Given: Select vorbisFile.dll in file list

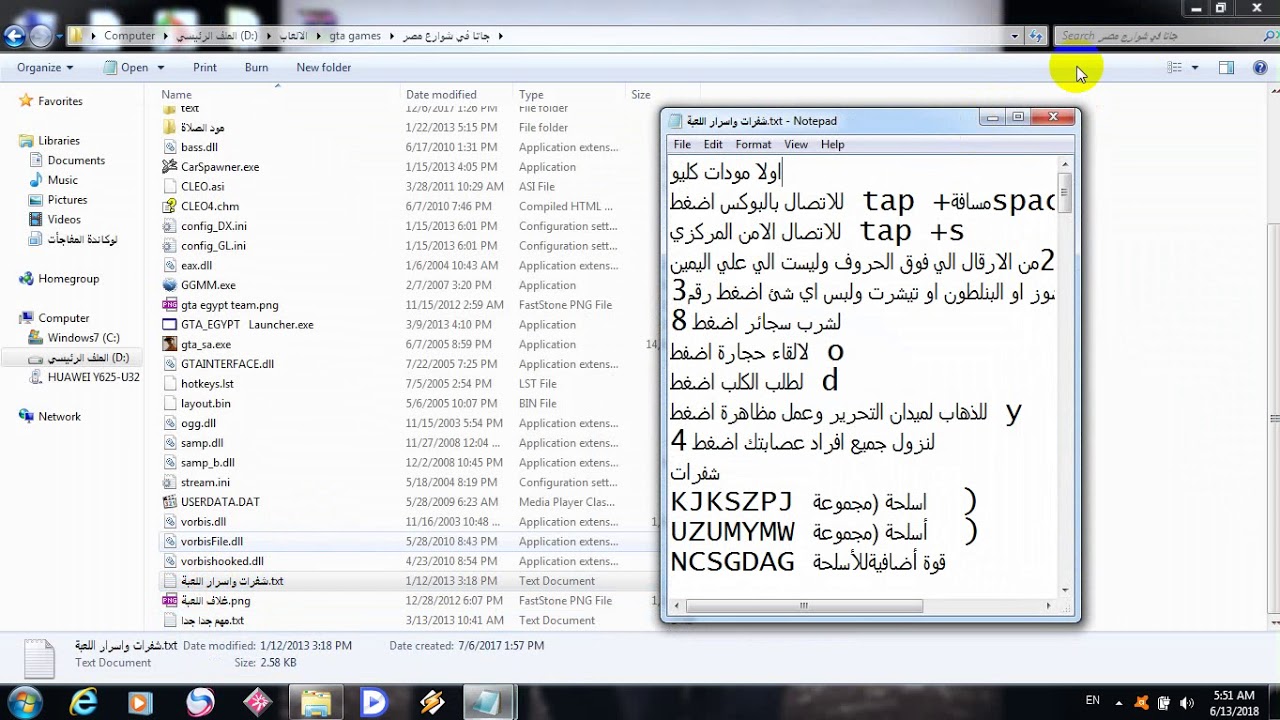Looking at the screenshot, I should tap(211, 541).
